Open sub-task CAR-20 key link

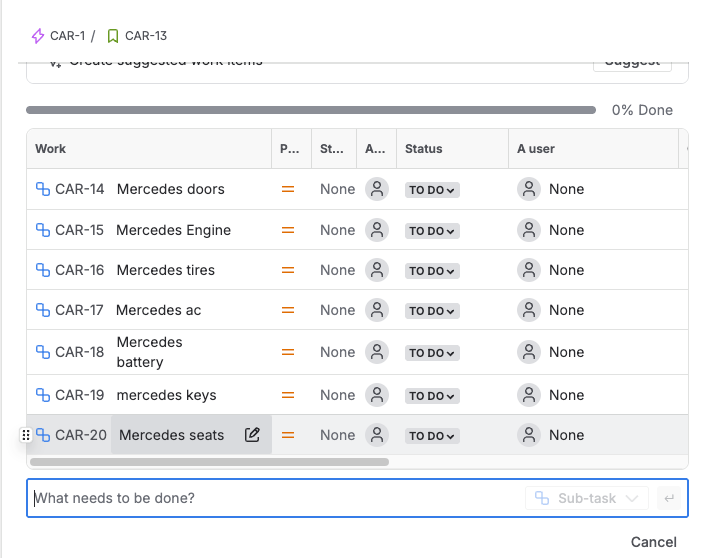(81, 435)
